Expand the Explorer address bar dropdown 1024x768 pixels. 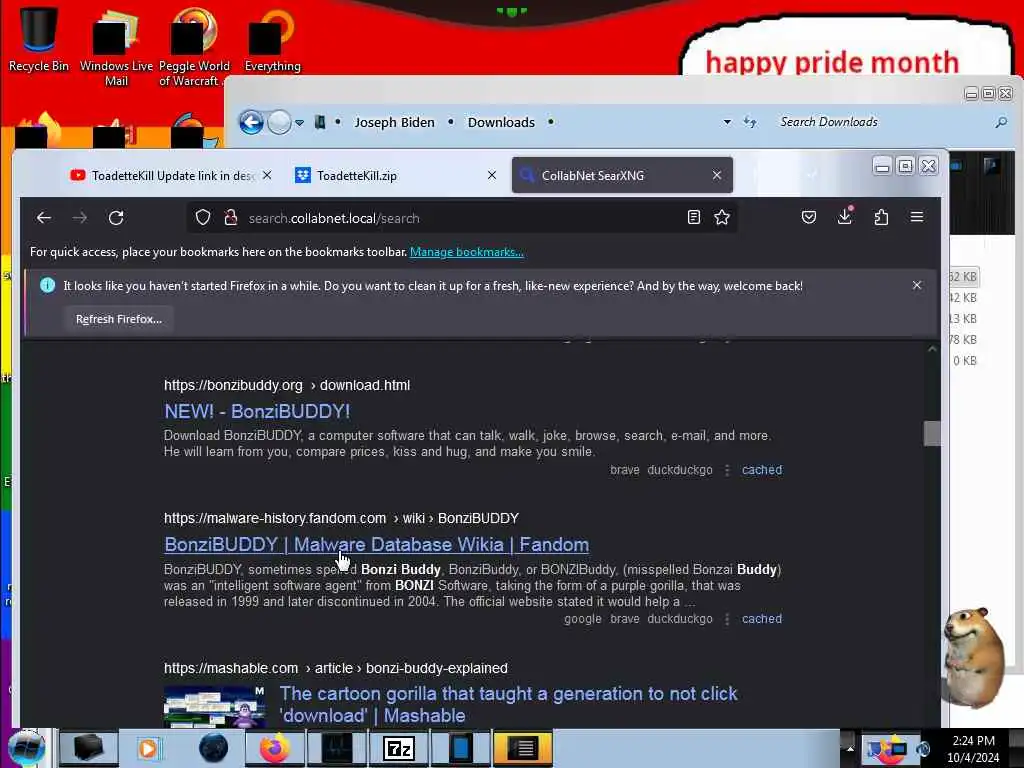[727, 122]
